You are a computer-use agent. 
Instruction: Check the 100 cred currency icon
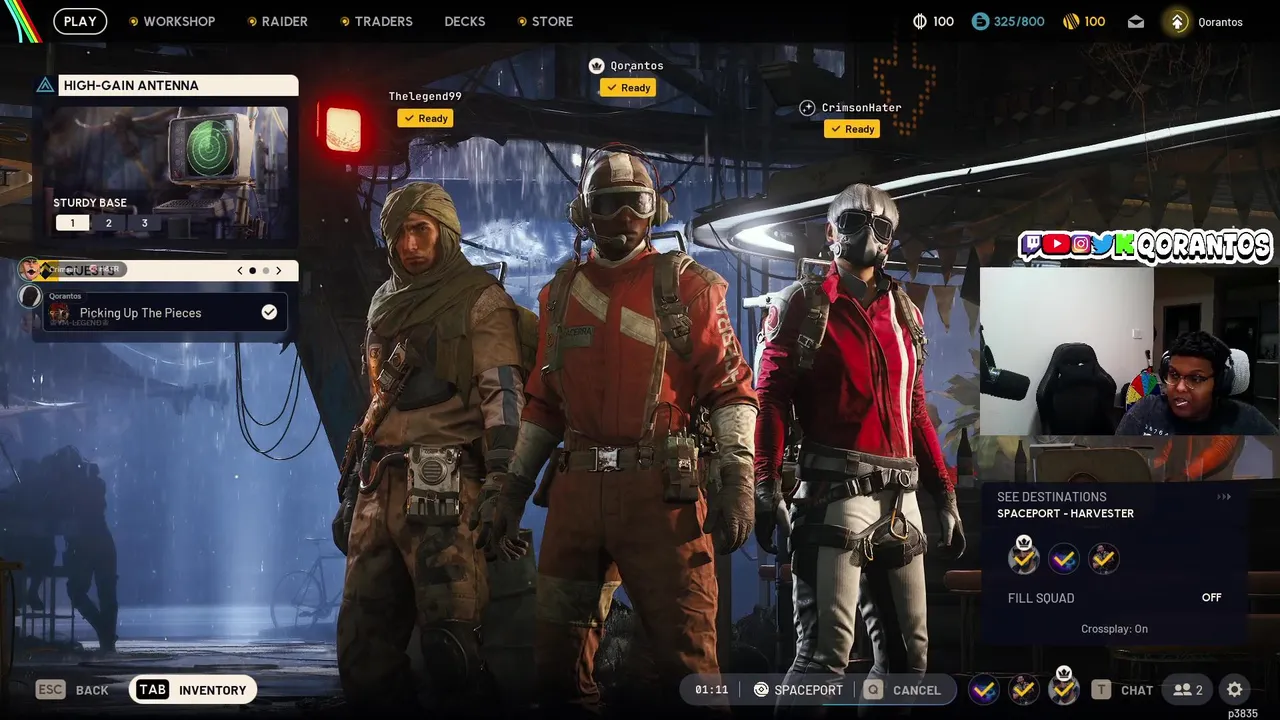pos(920,21)
